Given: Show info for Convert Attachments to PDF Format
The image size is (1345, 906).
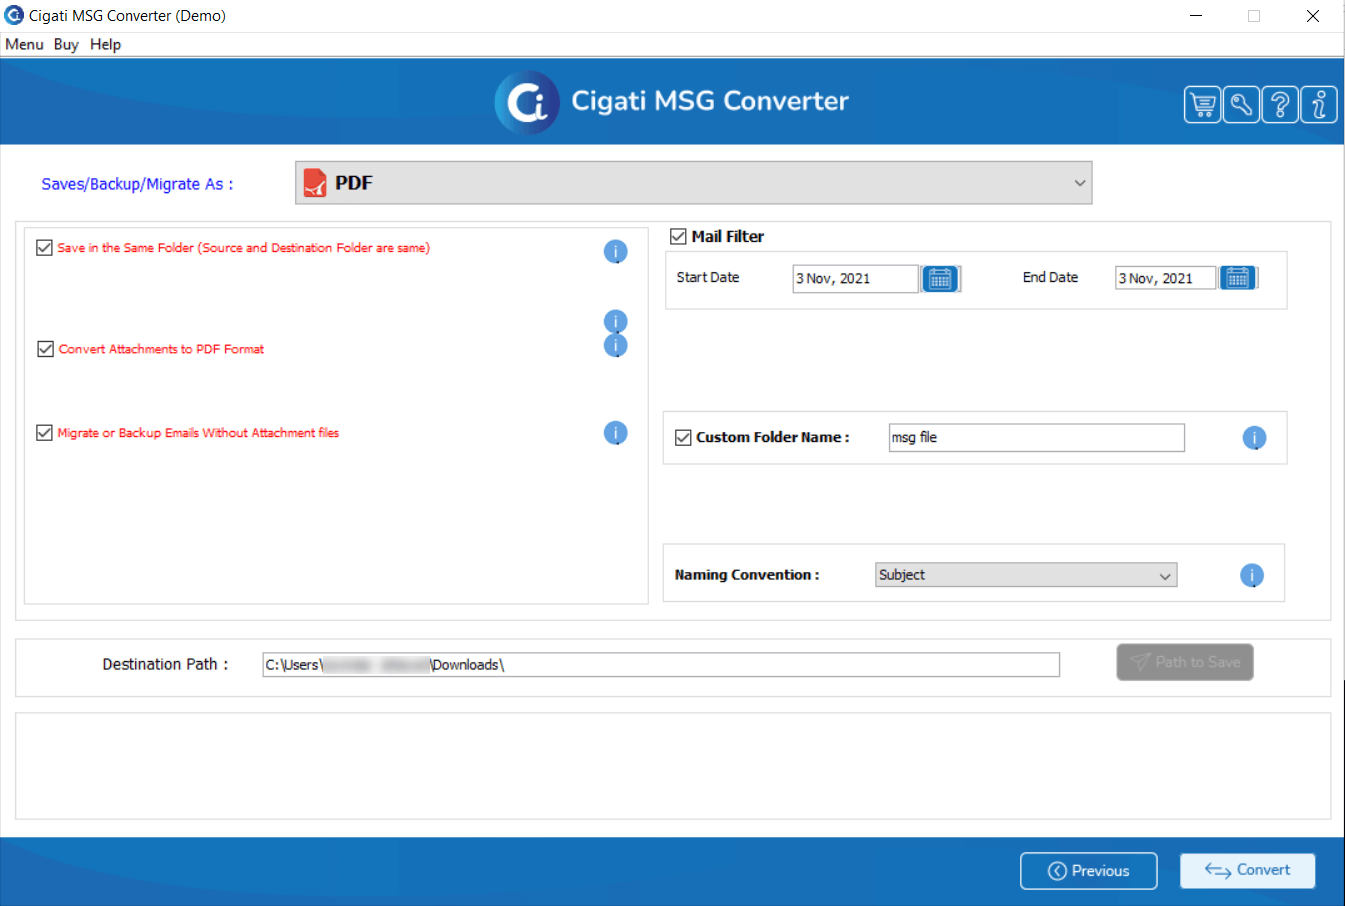Looking at the screenshot, I should [616, 346].
